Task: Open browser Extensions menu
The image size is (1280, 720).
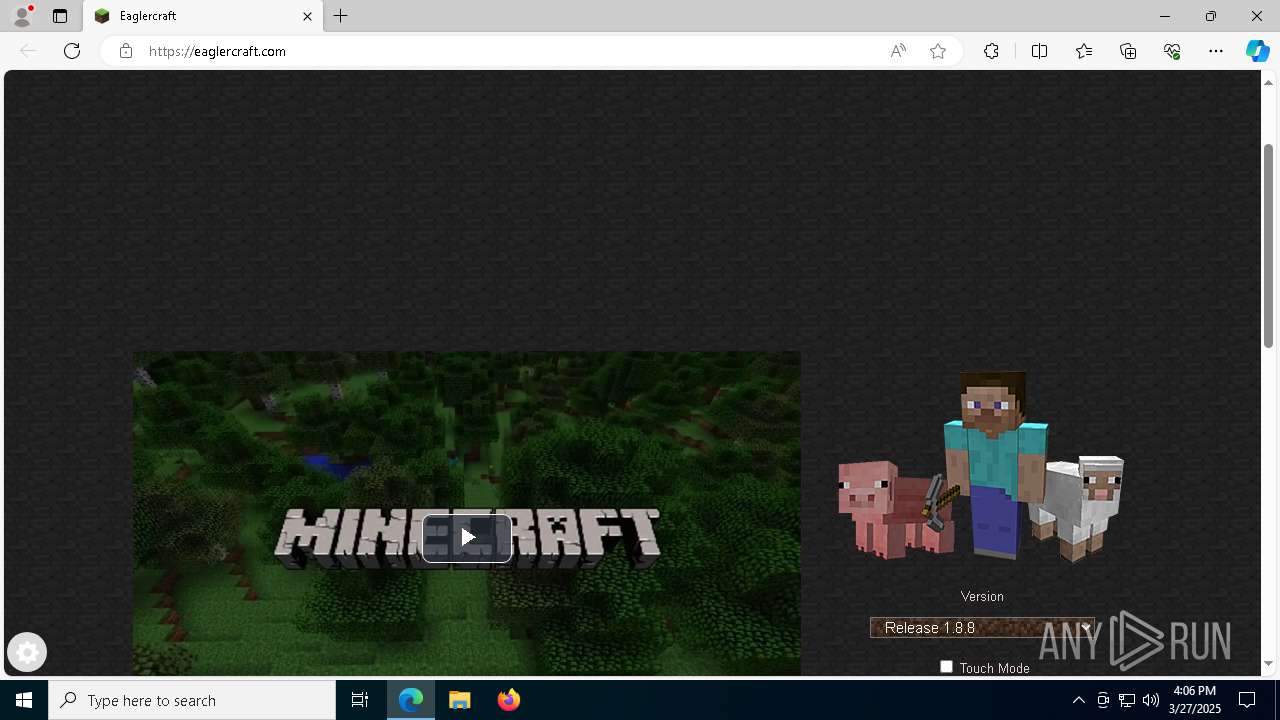Action: click(991, 51)
